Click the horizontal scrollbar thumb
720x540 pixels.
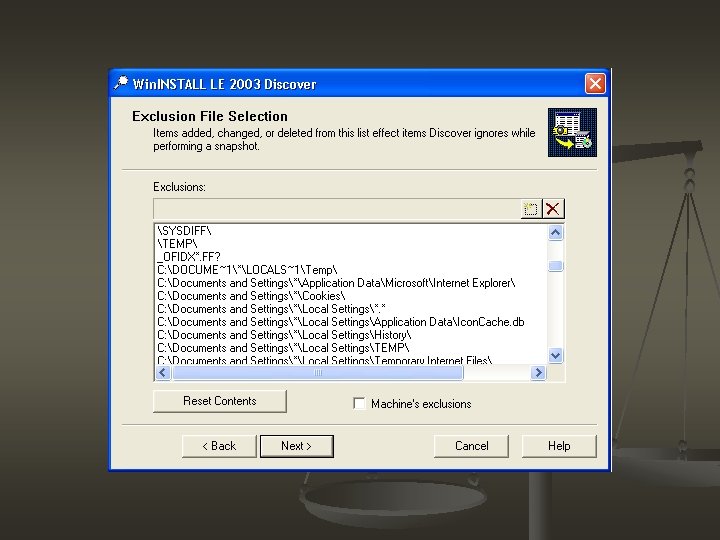click(318, 372)
